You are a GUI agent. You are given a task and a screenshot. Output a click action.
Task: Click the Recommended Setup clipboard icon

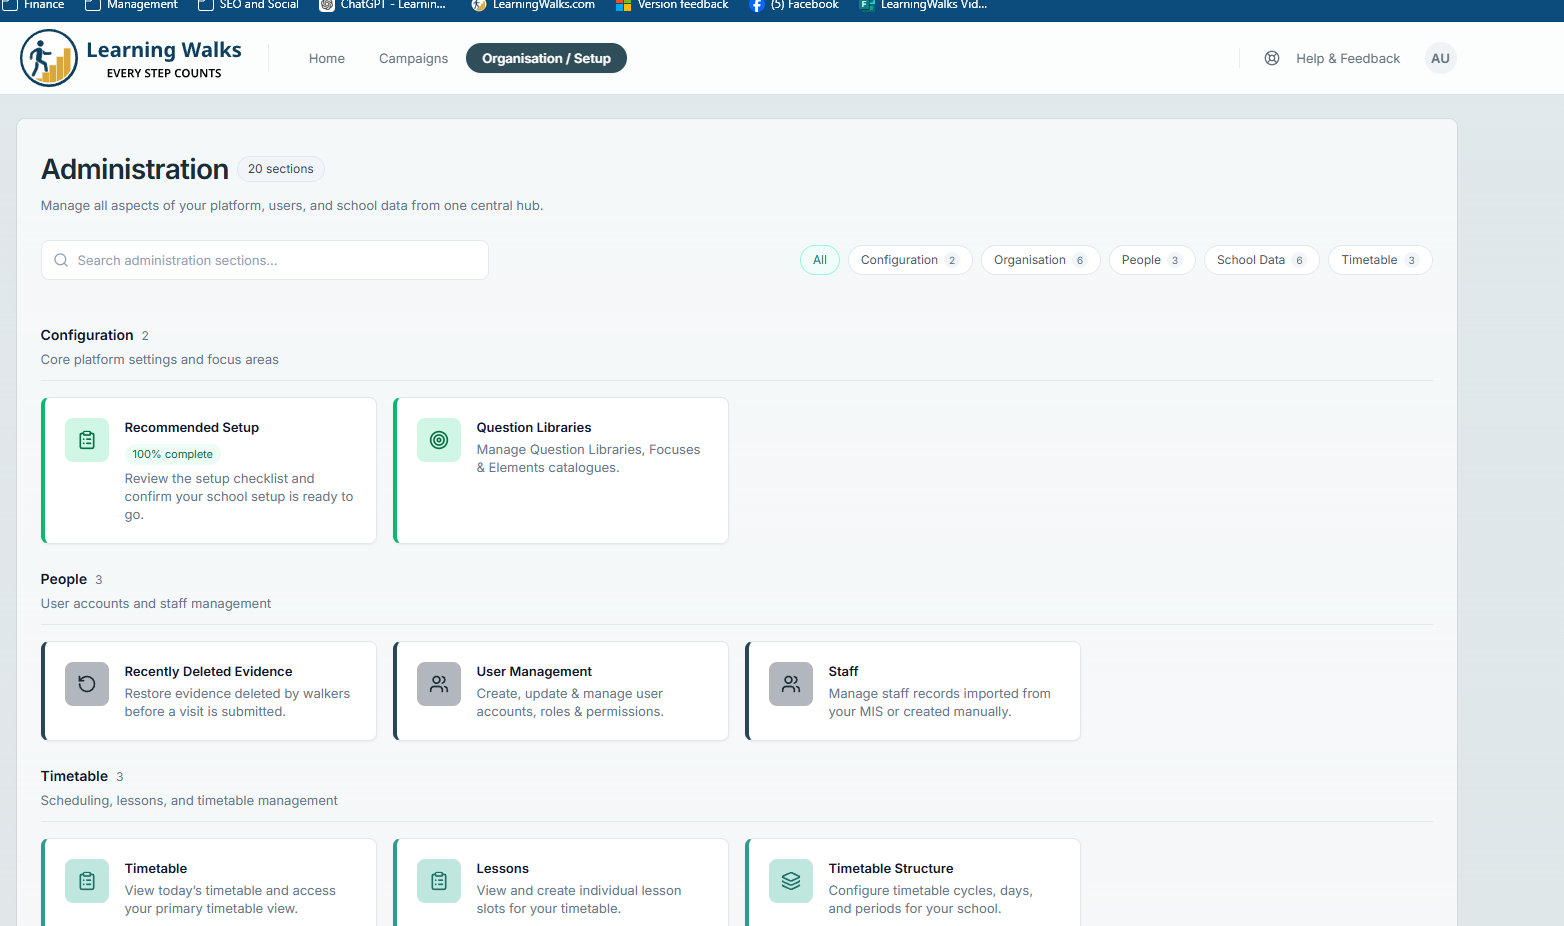click(87, 440)
